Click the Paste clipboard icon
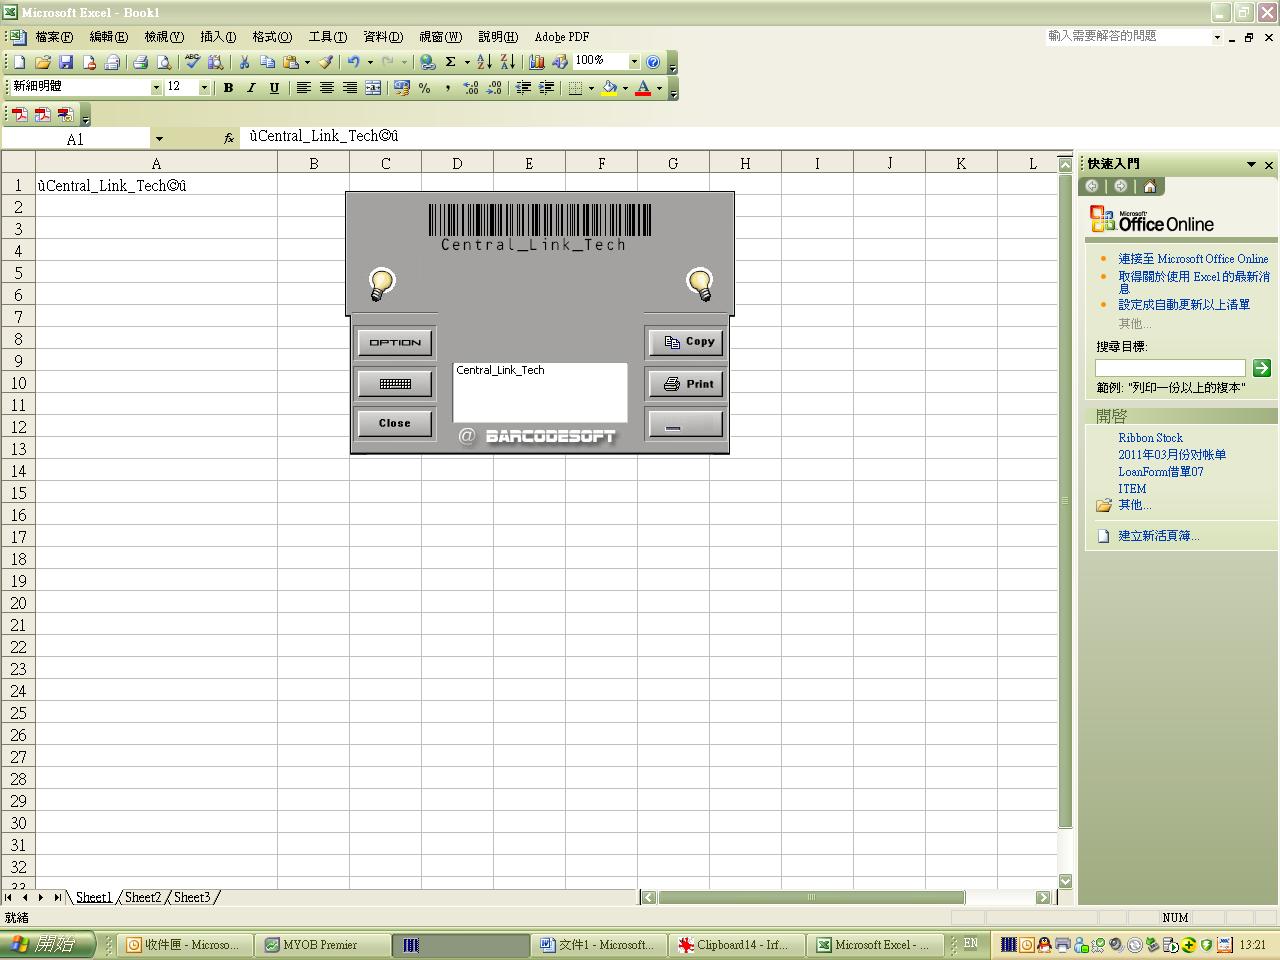Image resolution: width=1280 pixels, height=960 pixels. tap(290, 62)
